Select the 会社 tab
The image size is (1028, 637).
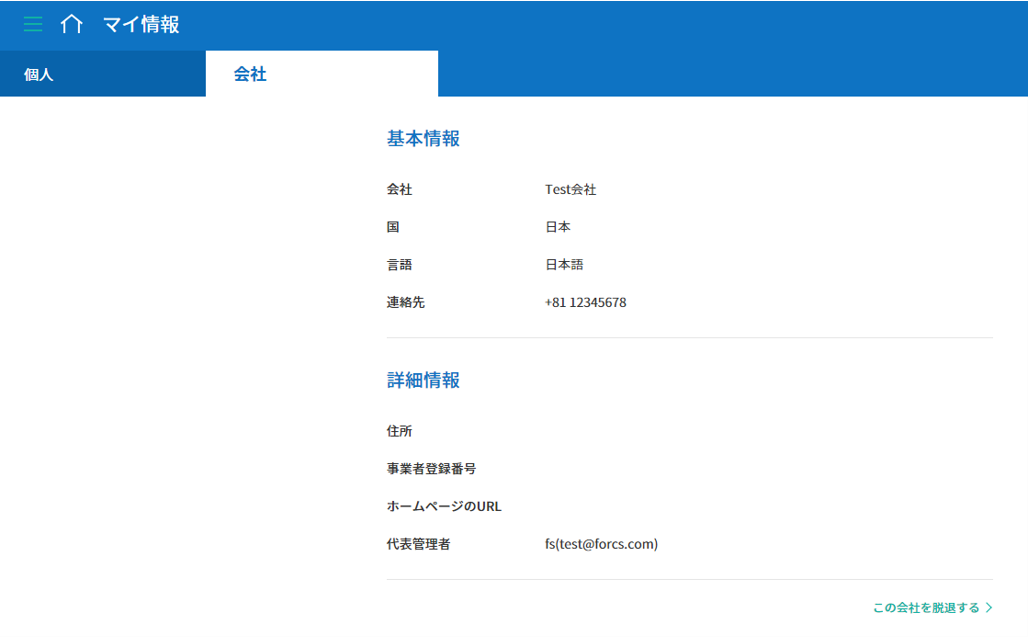point(250,74)
